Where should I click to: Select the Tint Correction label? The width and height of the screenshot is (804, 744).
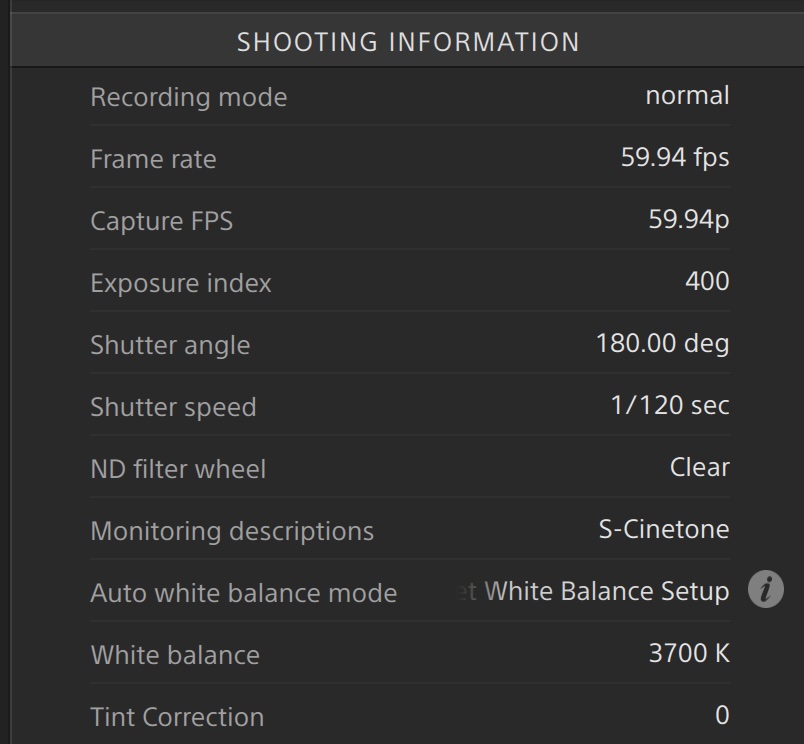[x=177, y=717]
